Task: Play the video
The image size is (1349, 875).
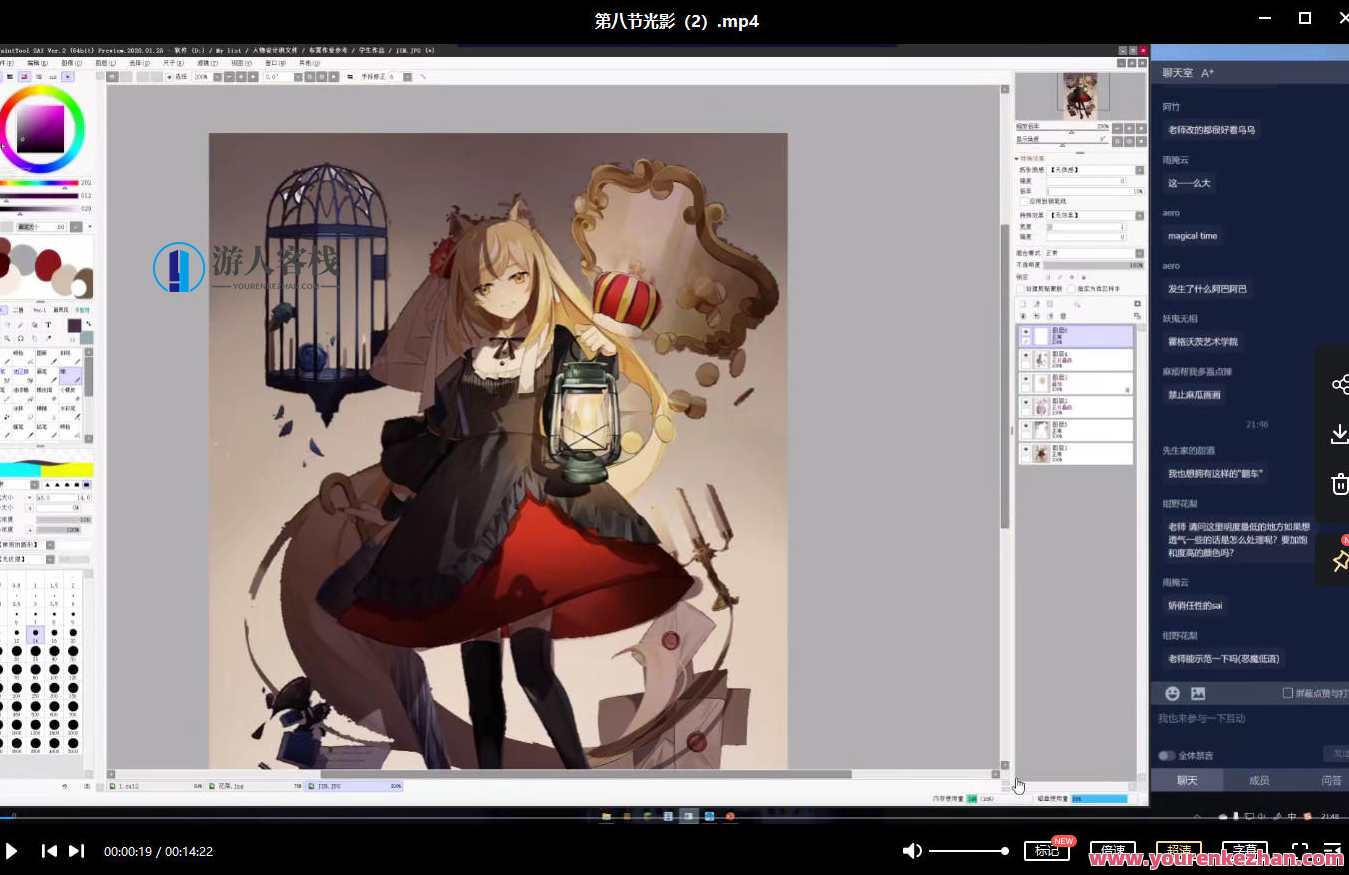Action: 11,851
